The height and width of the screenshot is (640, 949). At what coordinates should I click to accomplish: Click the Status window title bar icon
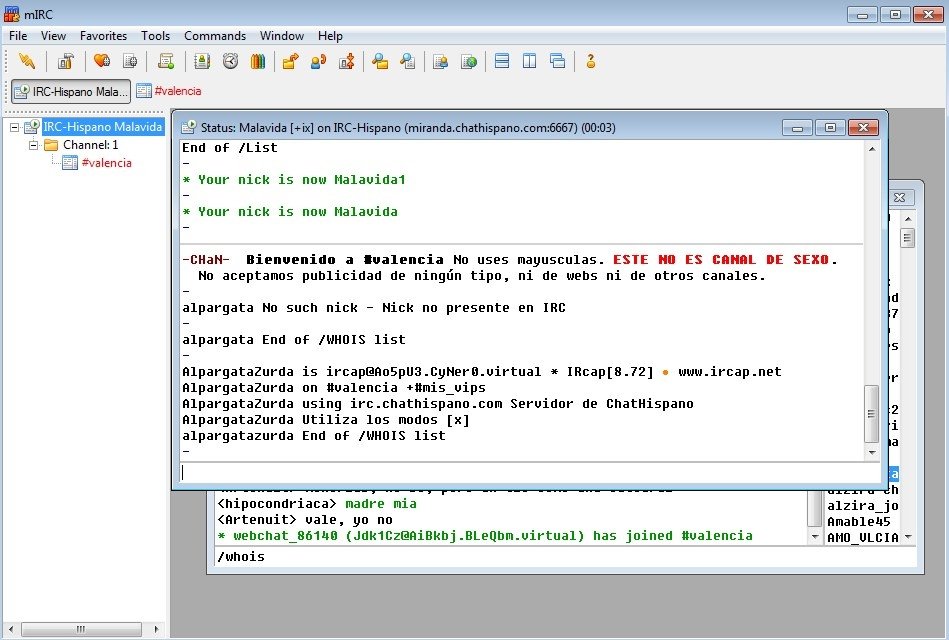pyautogui.click(x=189, y=127)
